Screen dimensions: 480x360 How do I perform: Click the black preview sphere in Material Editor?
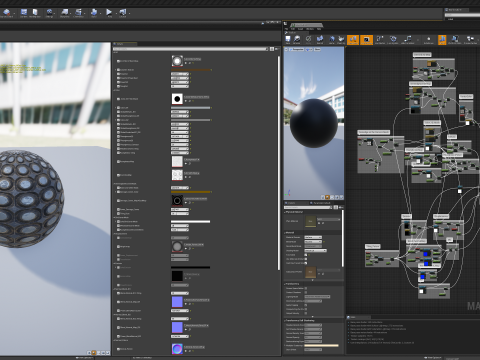[313, 123]
